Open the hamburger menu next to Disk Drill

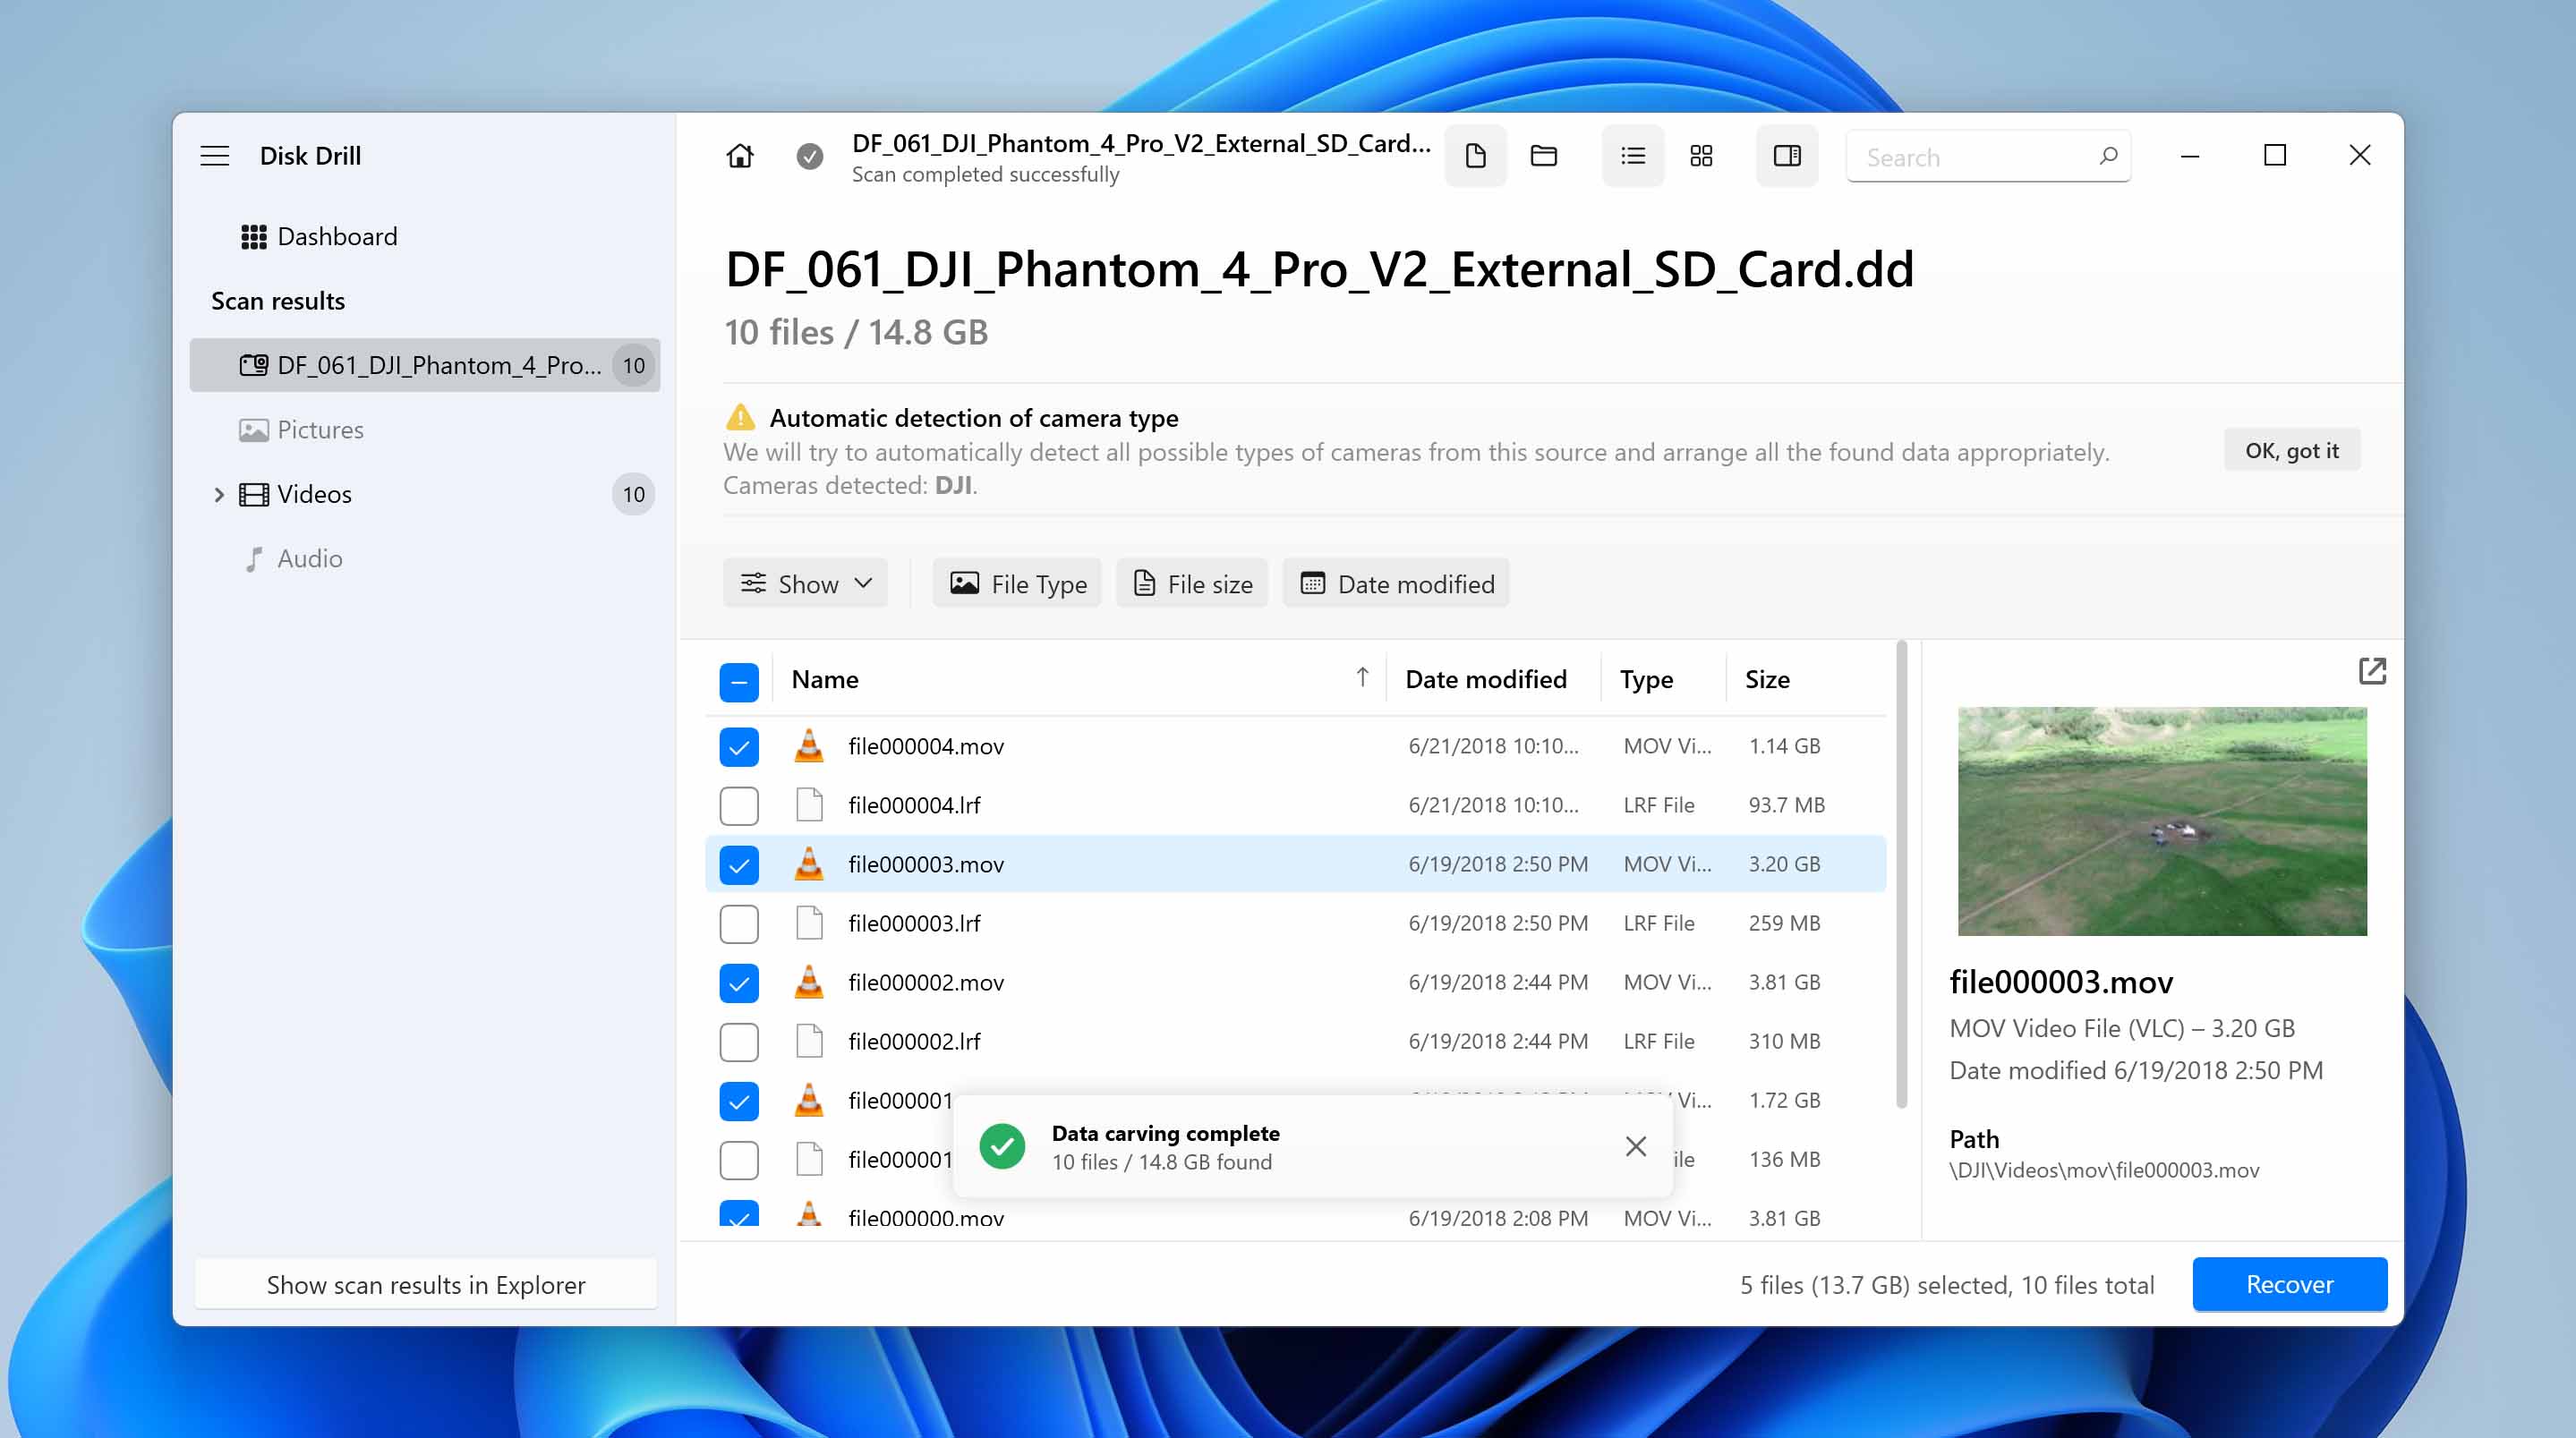(x=214, y=156)
